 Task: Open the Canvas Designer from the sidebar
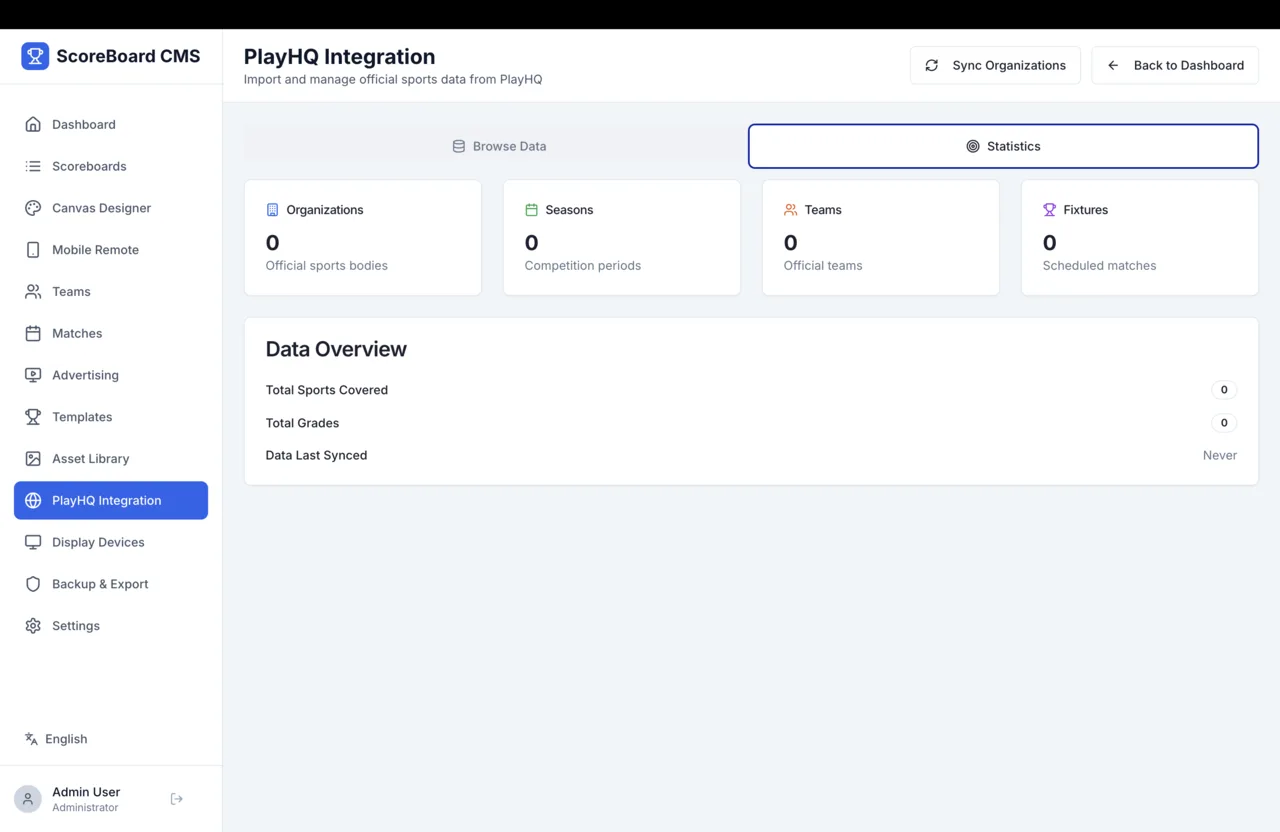pyautogui.click(x=31, y=208)
